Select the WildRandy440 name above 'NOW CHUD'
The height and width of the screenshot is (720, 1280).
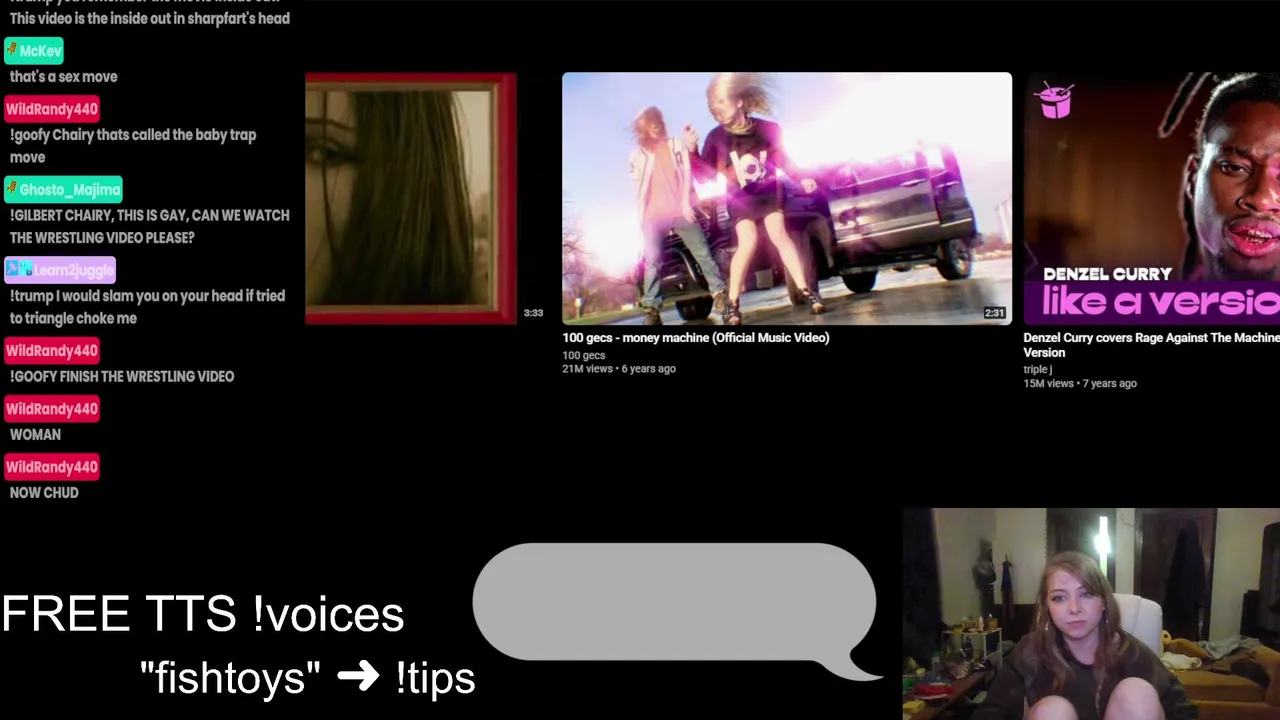[x=52, y=467]
